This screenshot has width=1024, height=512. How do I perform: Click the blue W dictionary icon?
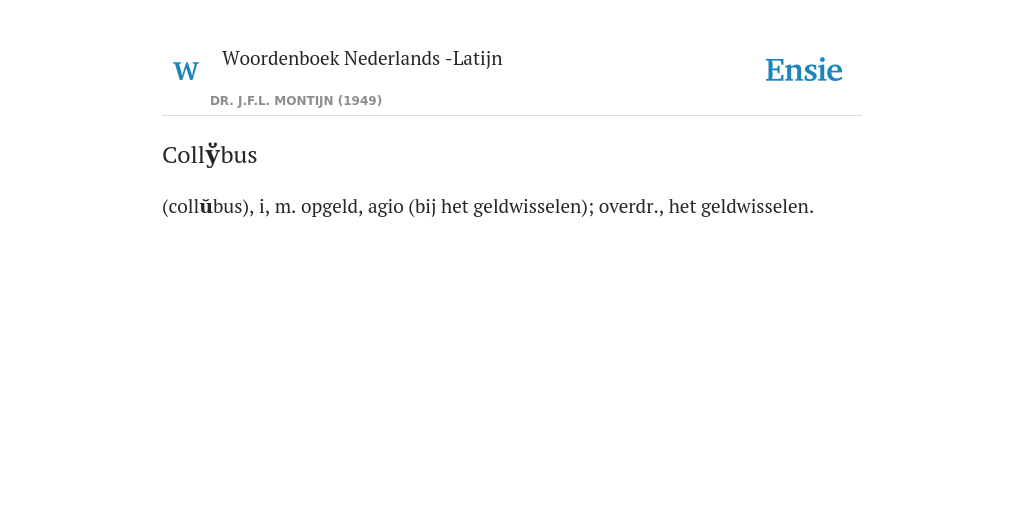(x=185, y=71)
